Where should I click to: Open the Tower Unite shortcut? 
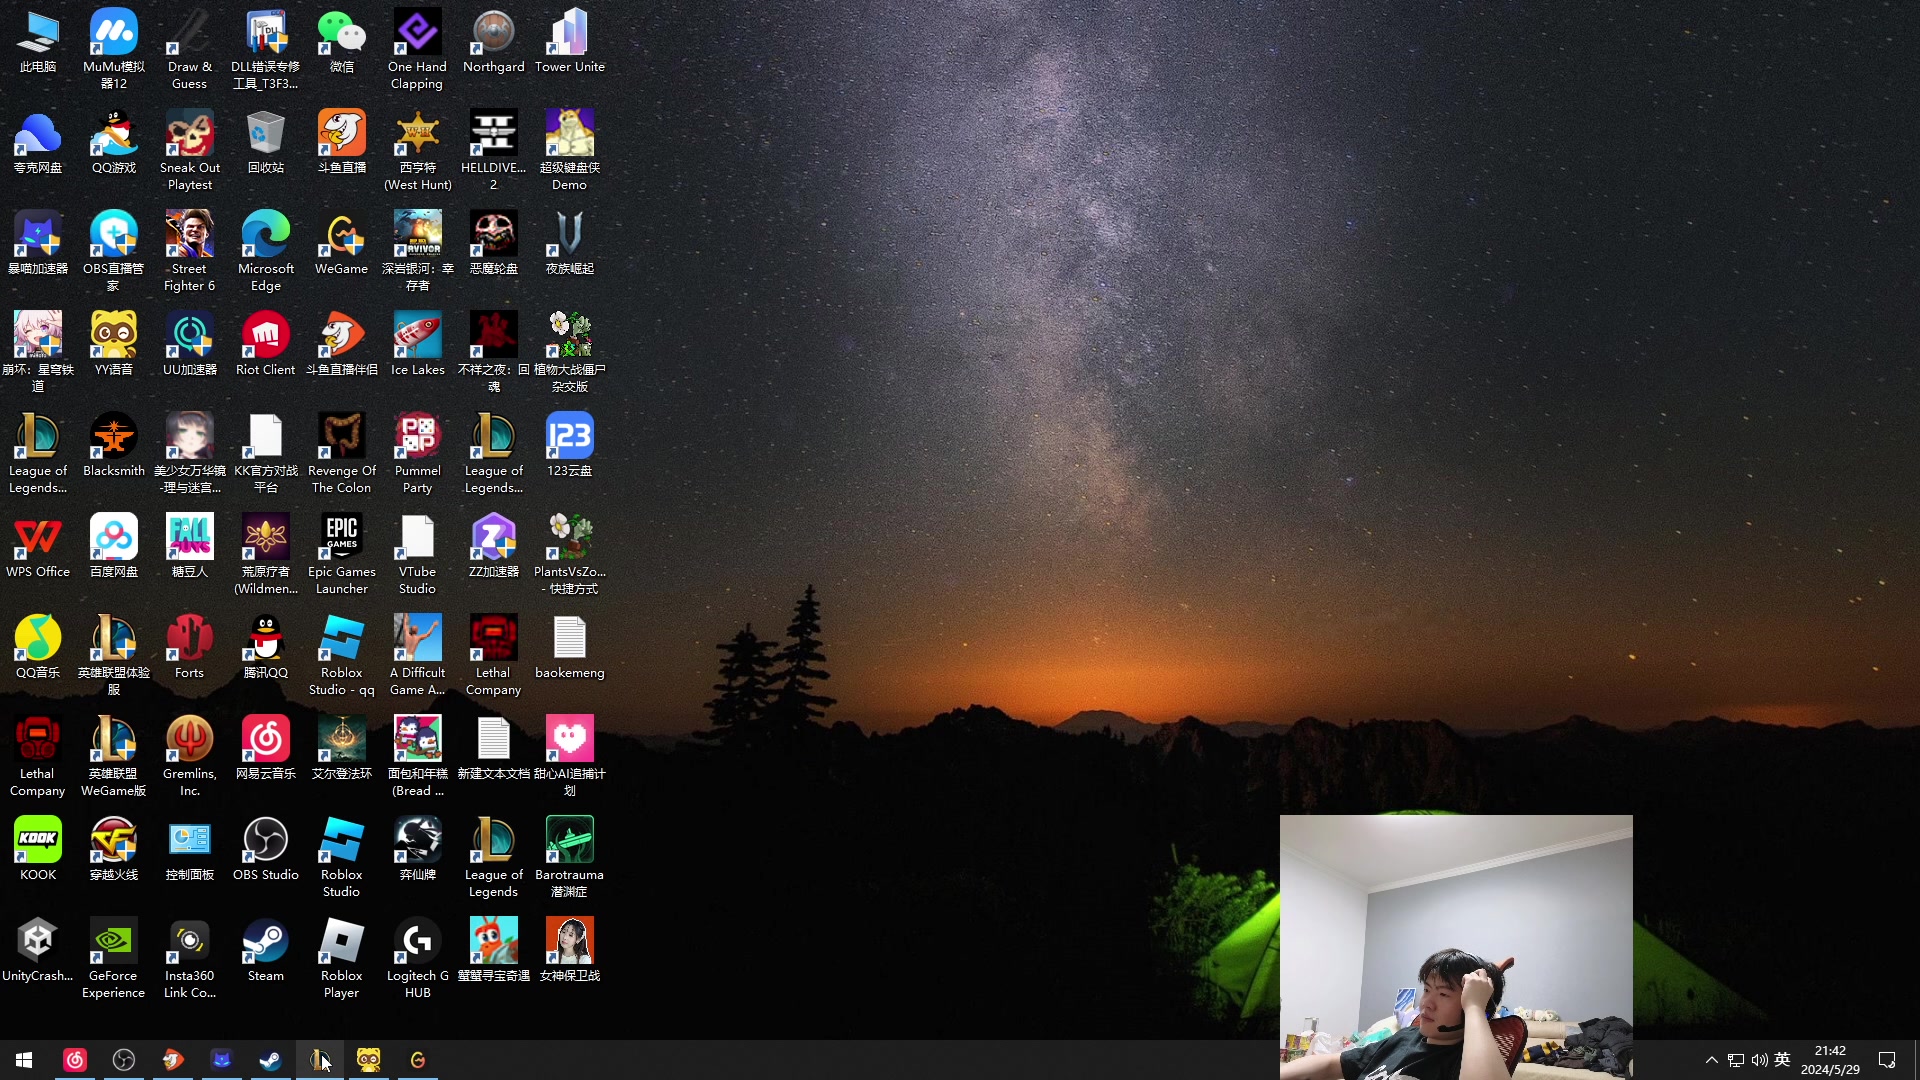569,42
